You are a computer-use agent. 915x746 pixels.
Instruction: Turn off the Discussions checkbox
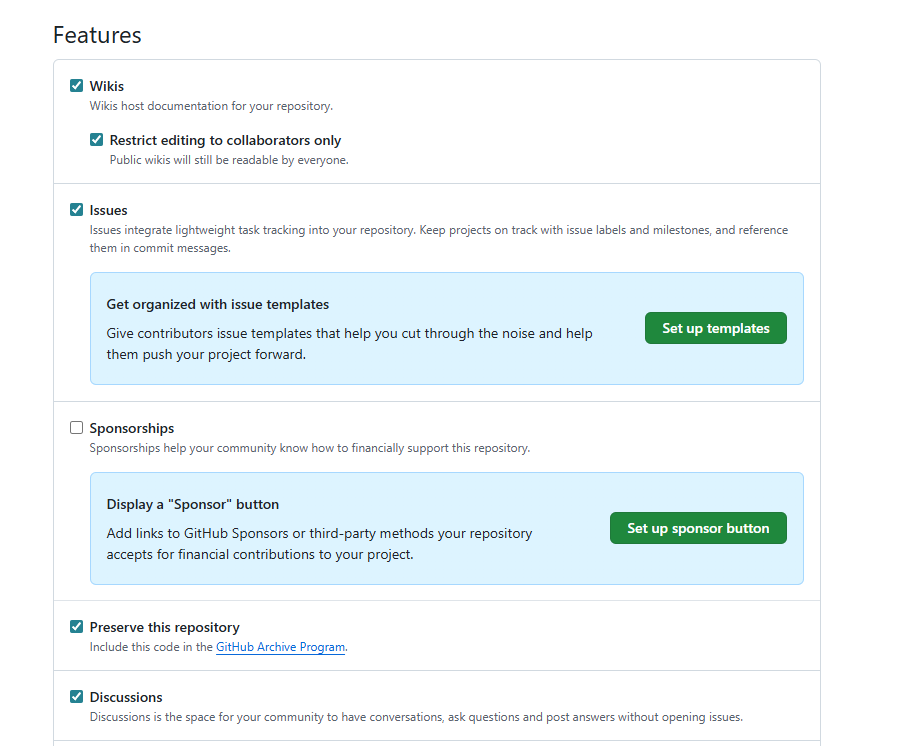point(76,696)
